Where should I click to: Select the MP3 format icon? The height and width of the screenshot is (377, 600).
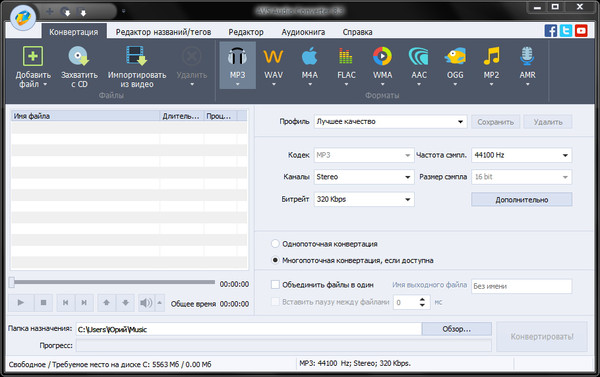(x=237, y=57)
